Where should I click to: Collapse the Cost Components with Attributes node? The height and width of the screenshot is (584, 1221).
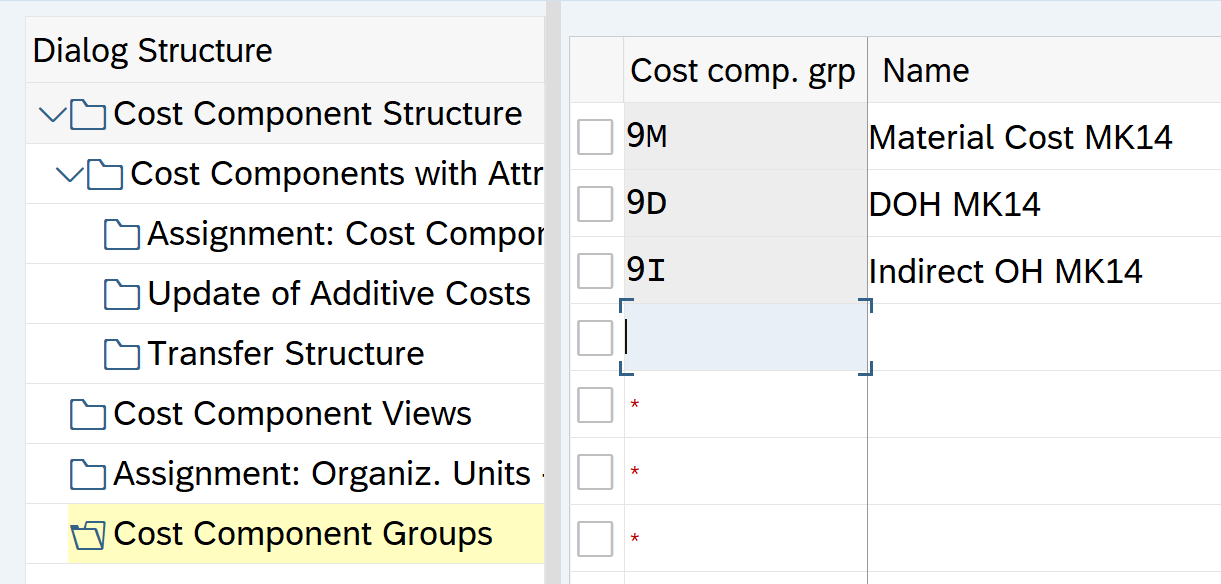69,175
